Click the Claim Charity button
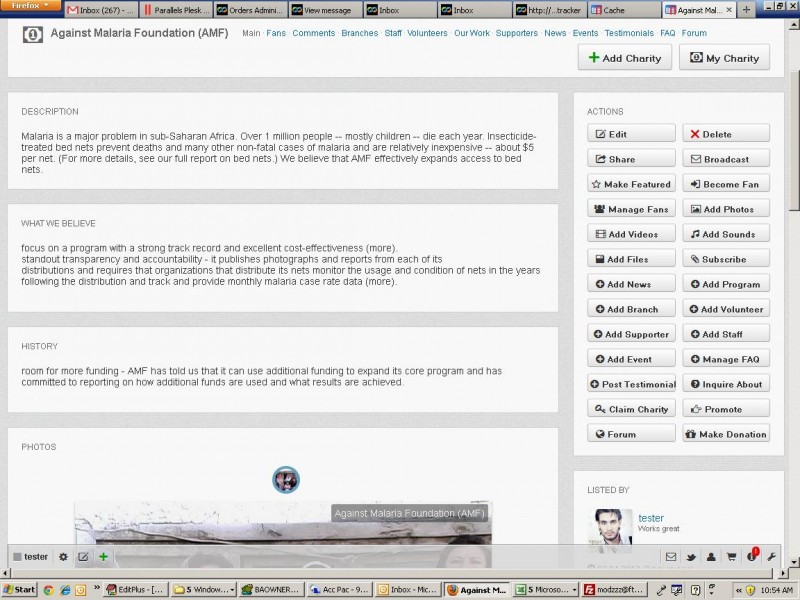The width and height of the screenshot is (800, 600). [x=631, y=409]
